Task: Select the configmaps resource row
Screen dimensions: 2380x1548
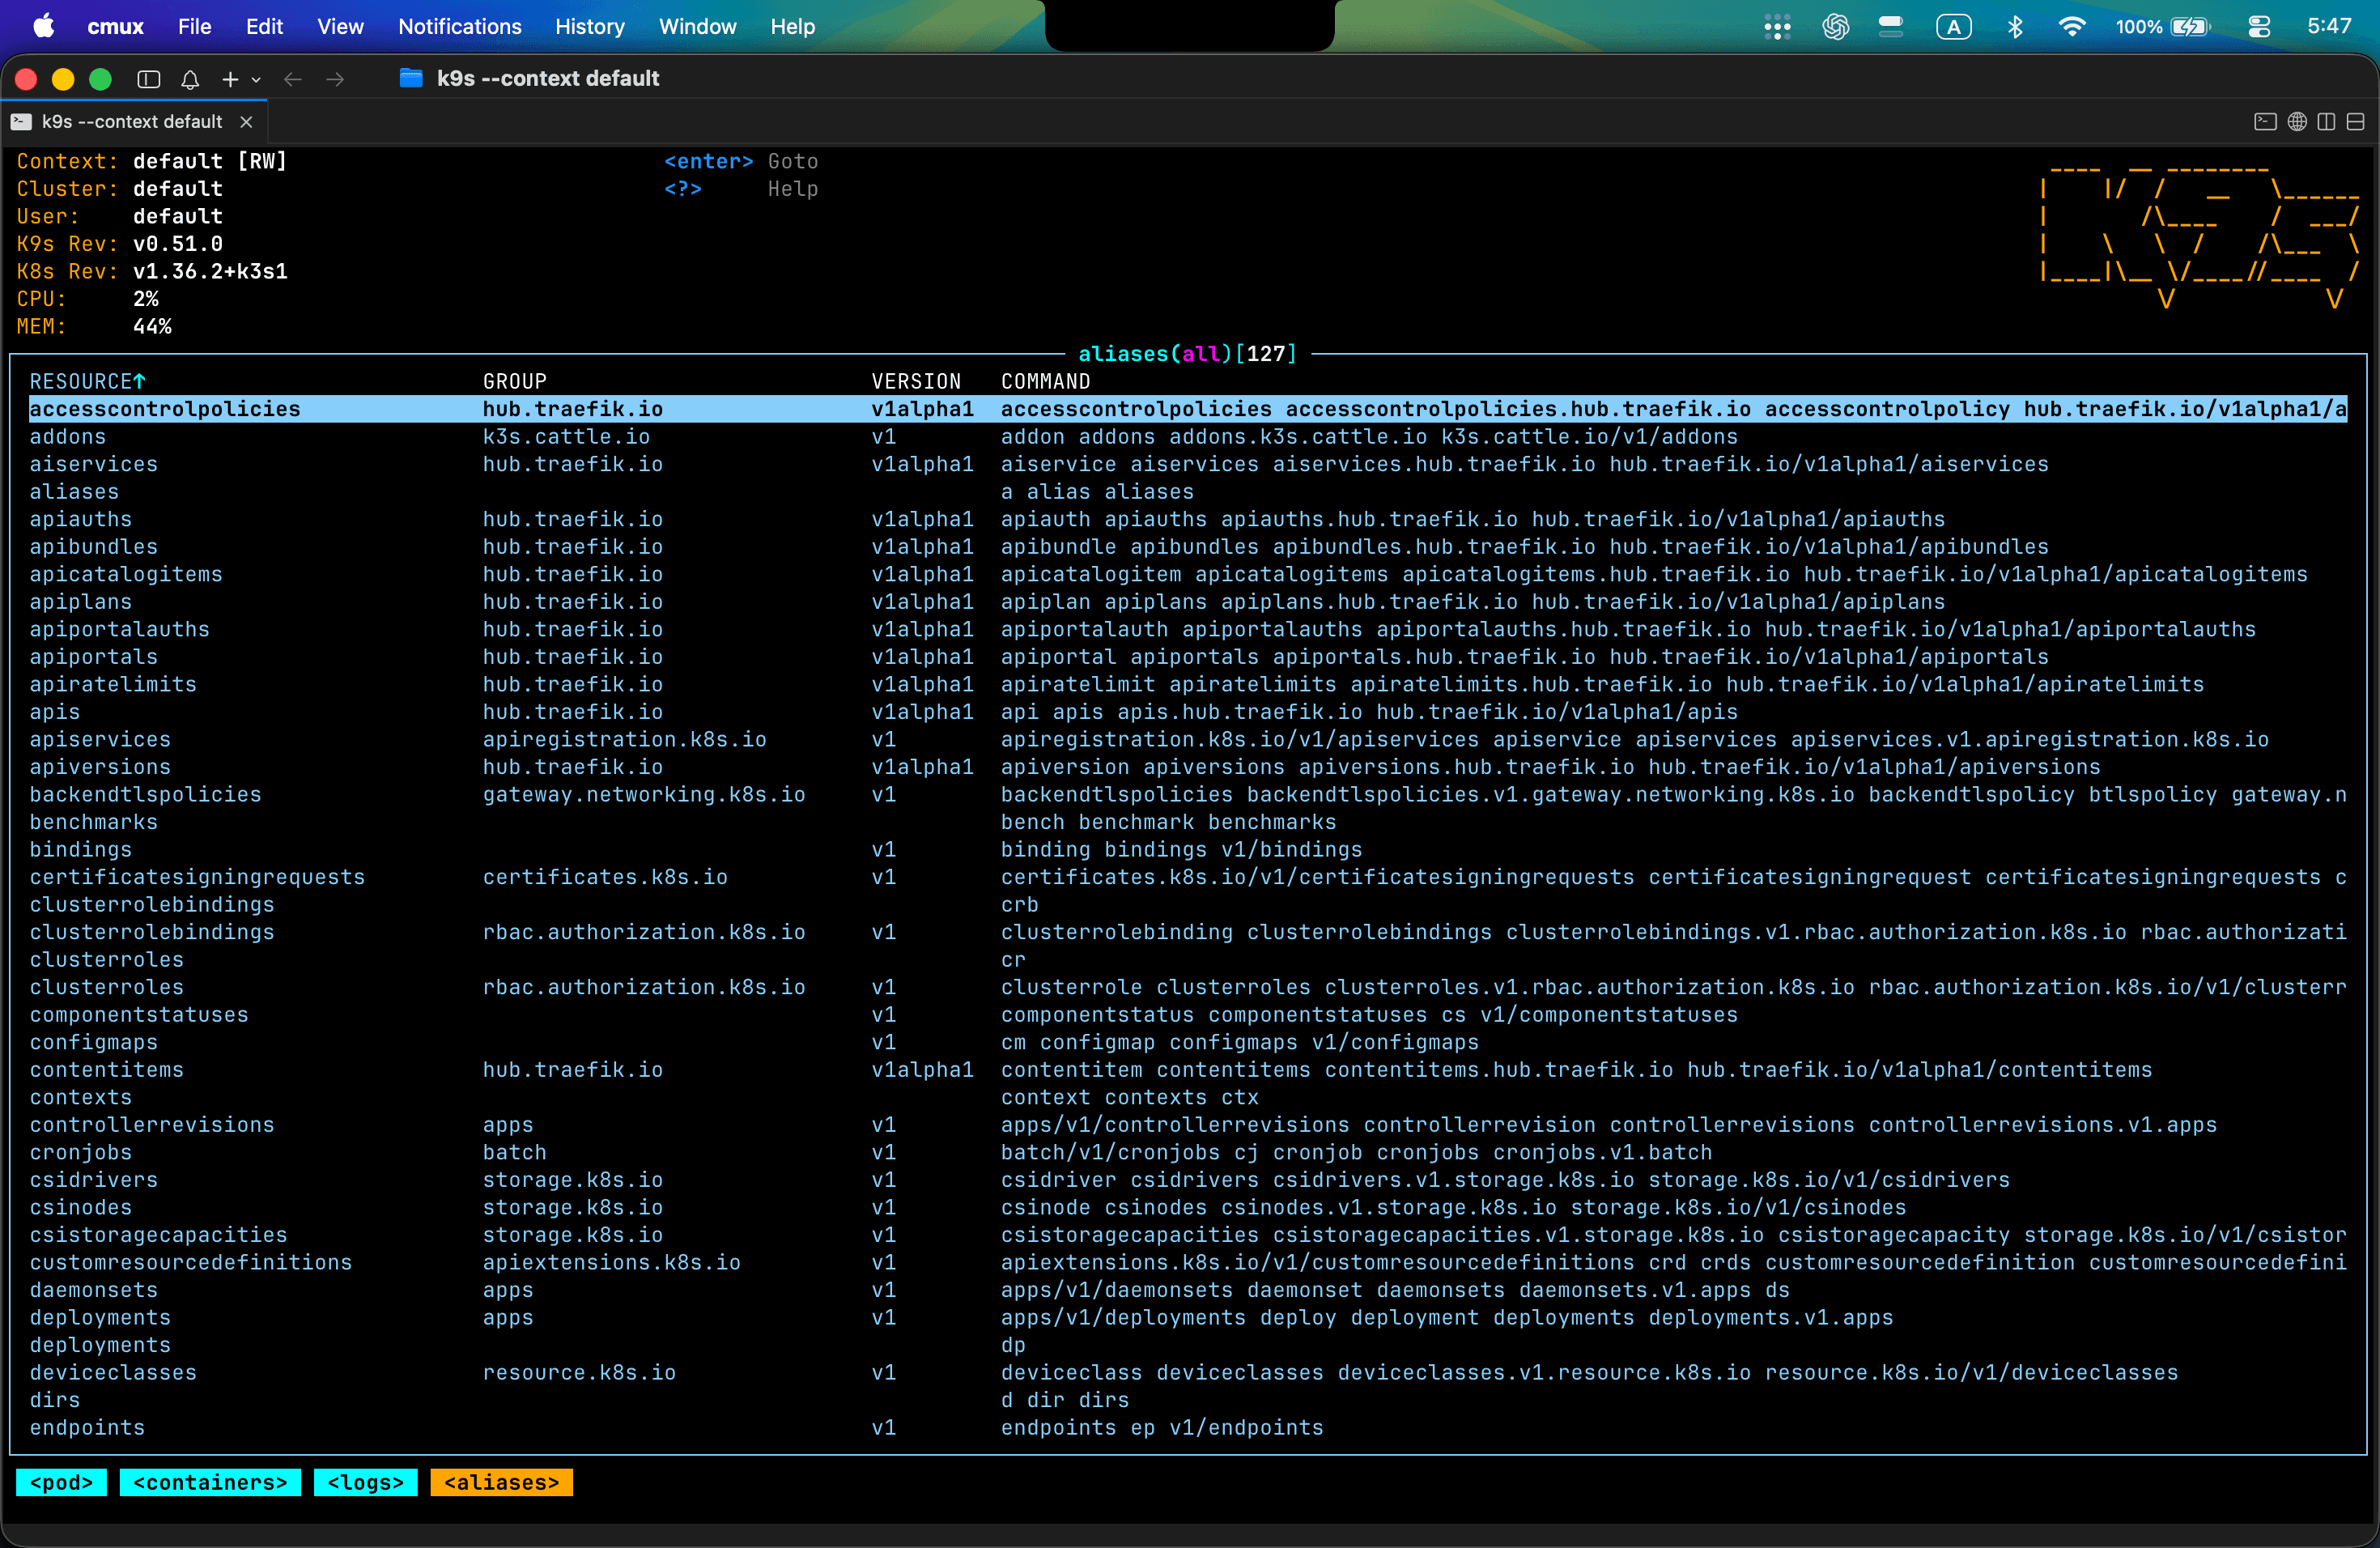Action: (1188, 1042)
